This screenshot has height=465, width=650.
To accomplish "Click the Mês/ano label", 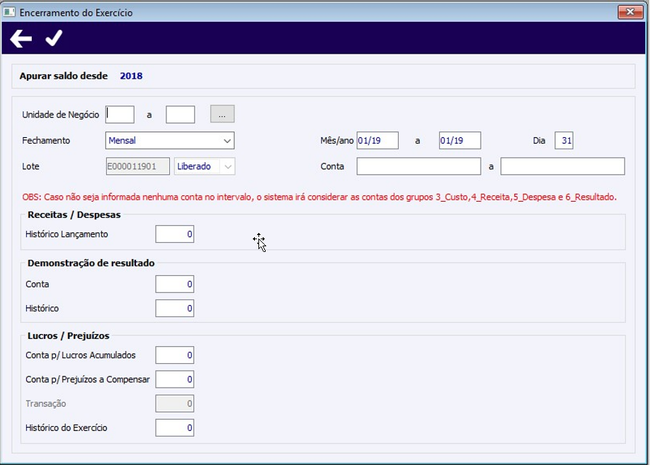I will [x=337, y=140].
